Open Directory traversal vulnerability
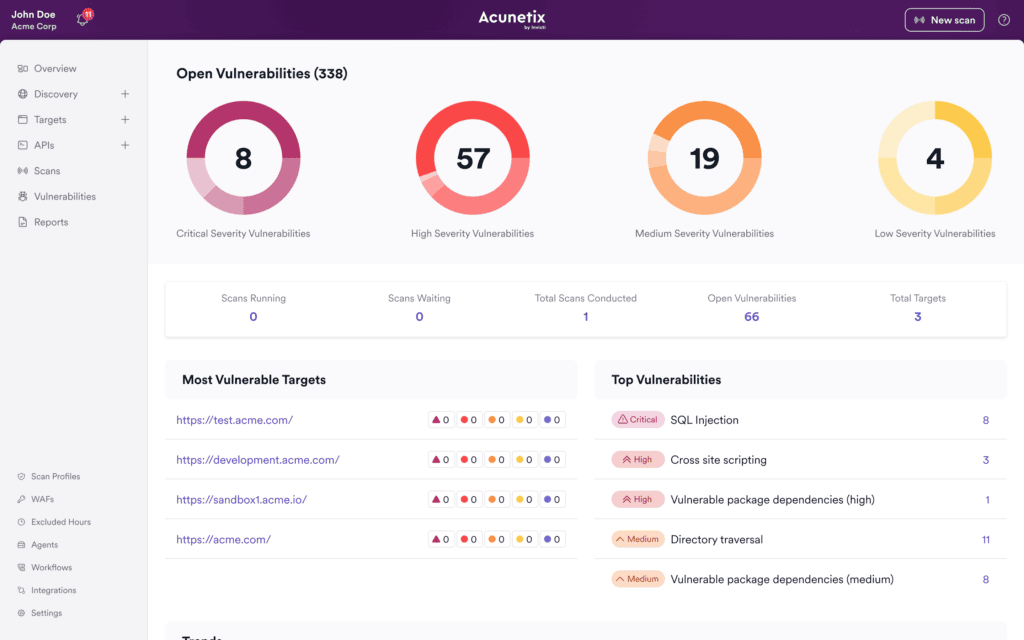1024x640 pixels. pos(716,539)
